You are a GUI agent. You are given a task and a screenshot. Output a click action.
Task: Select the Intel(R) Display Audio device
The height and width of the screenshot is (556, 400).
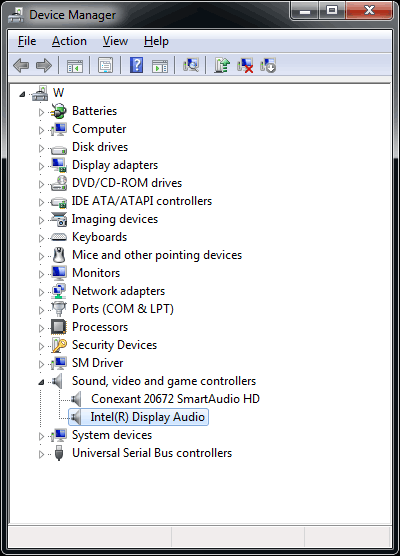pos(147,417)
